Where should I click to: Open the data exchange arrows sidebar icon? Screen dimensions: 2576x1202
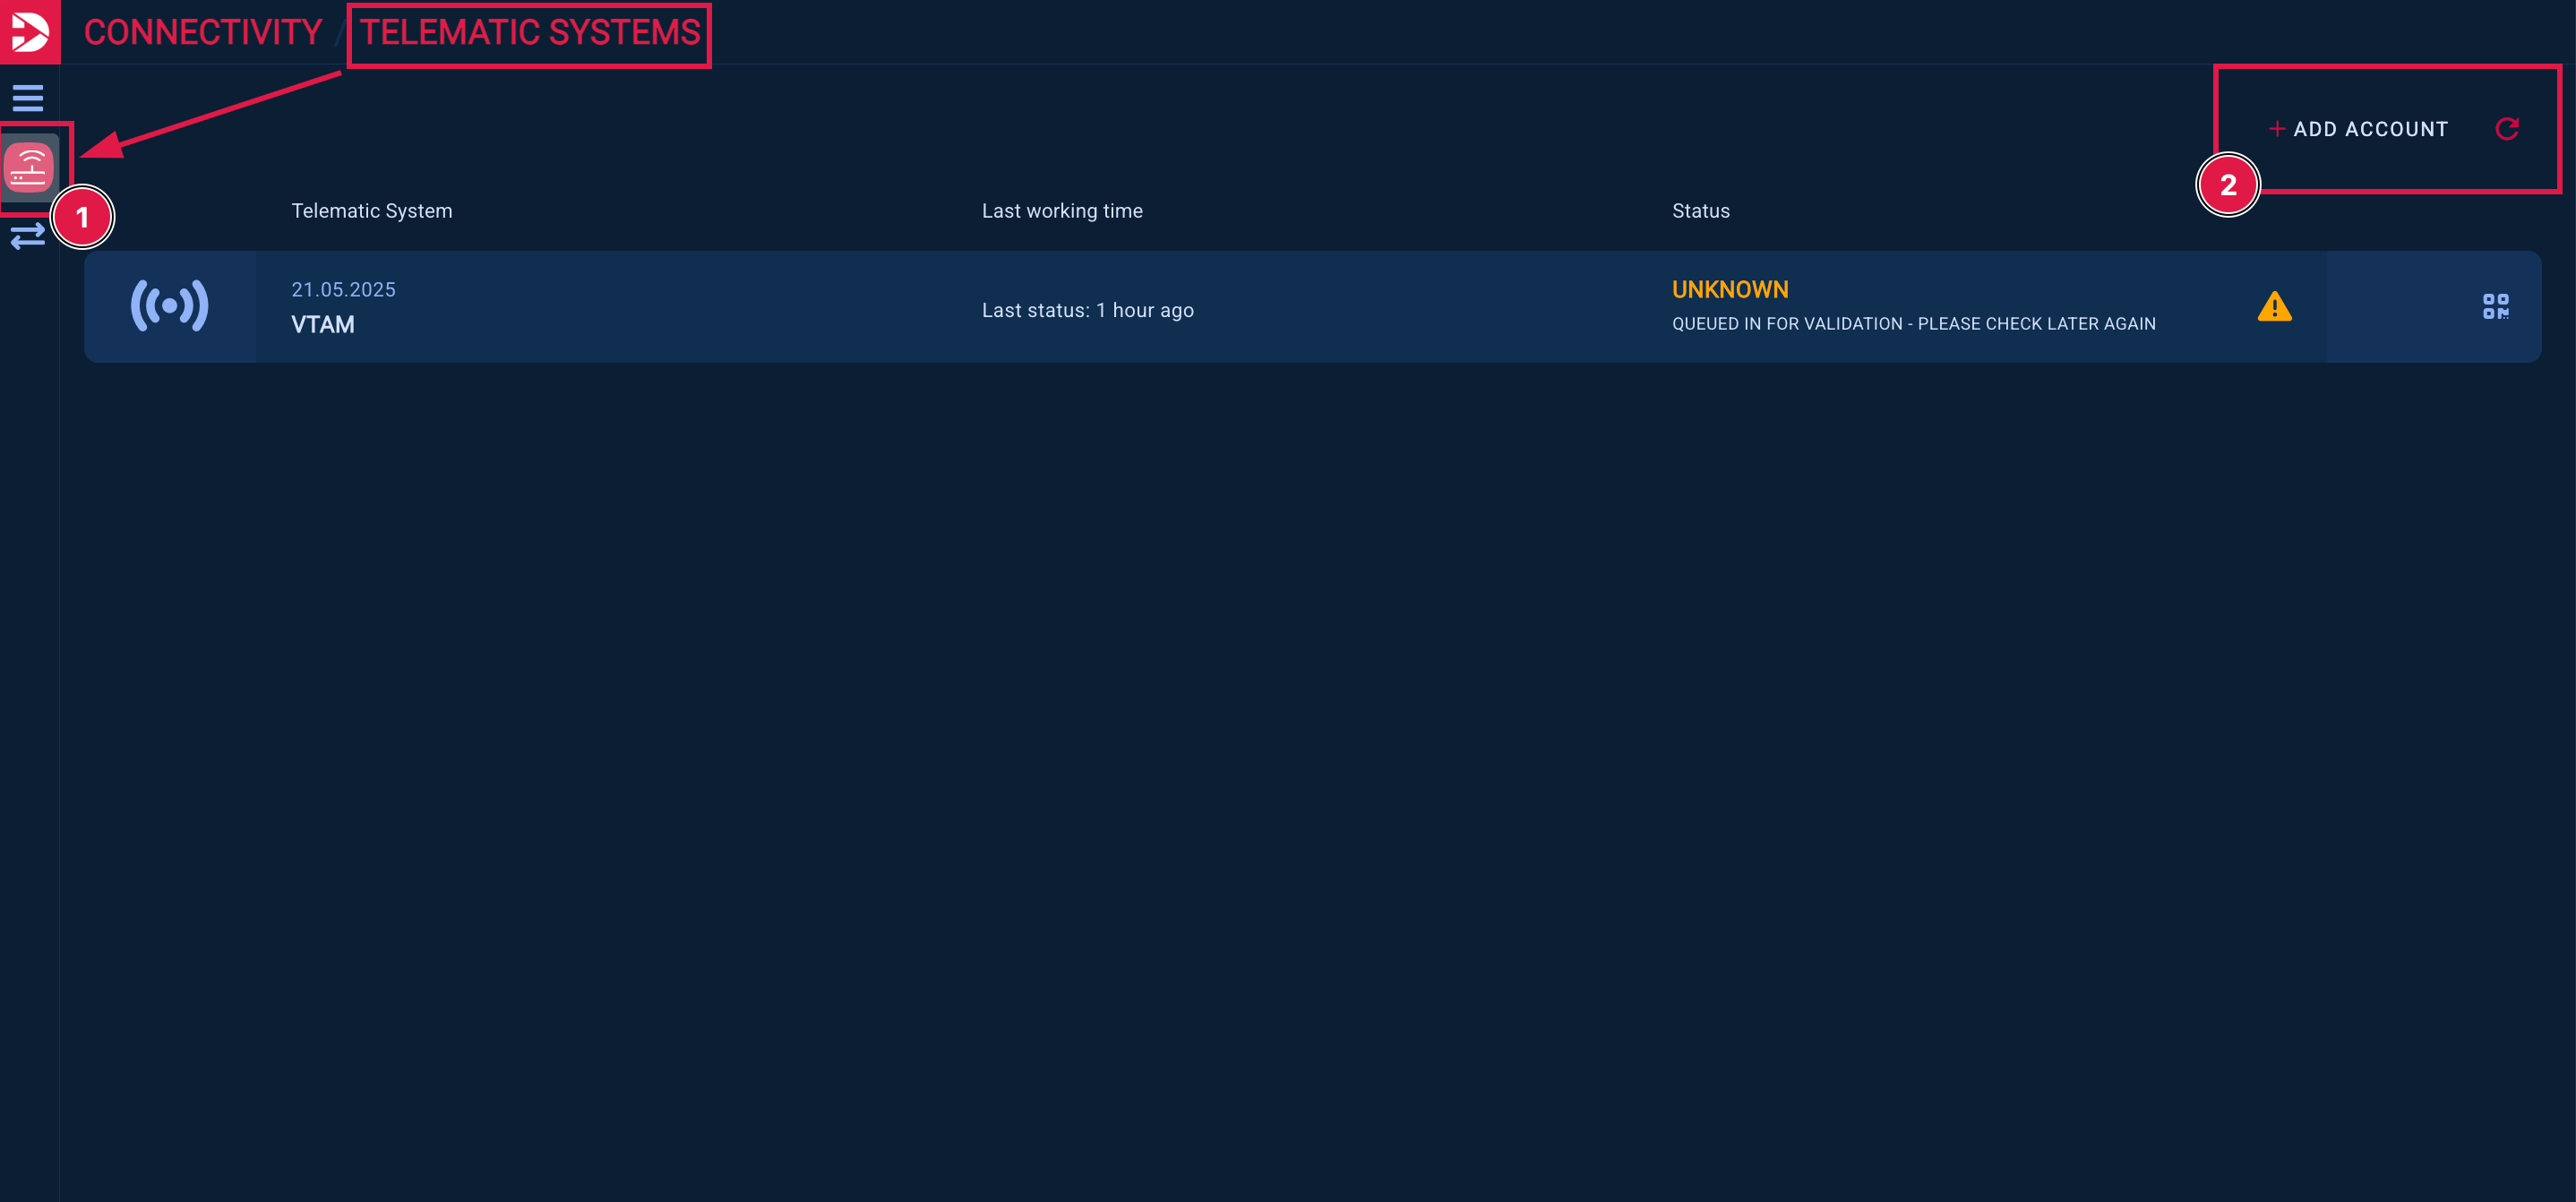pos(28,236)
